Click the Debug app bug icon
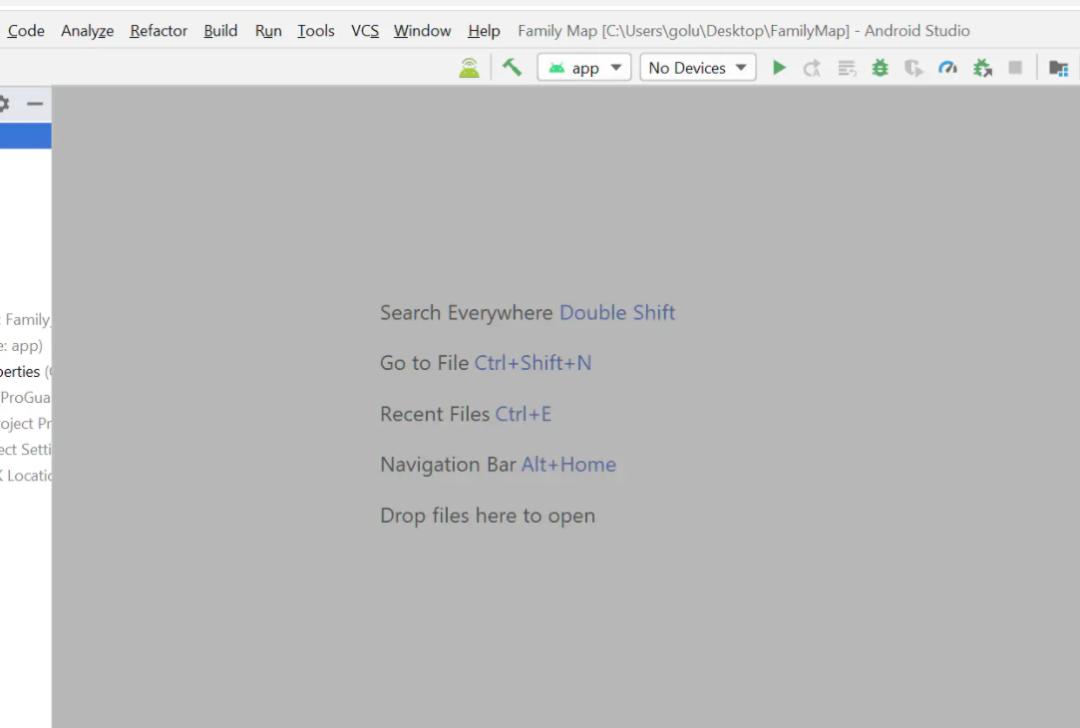The width and height of the screenshot is (1080, 728). (880, 67)
